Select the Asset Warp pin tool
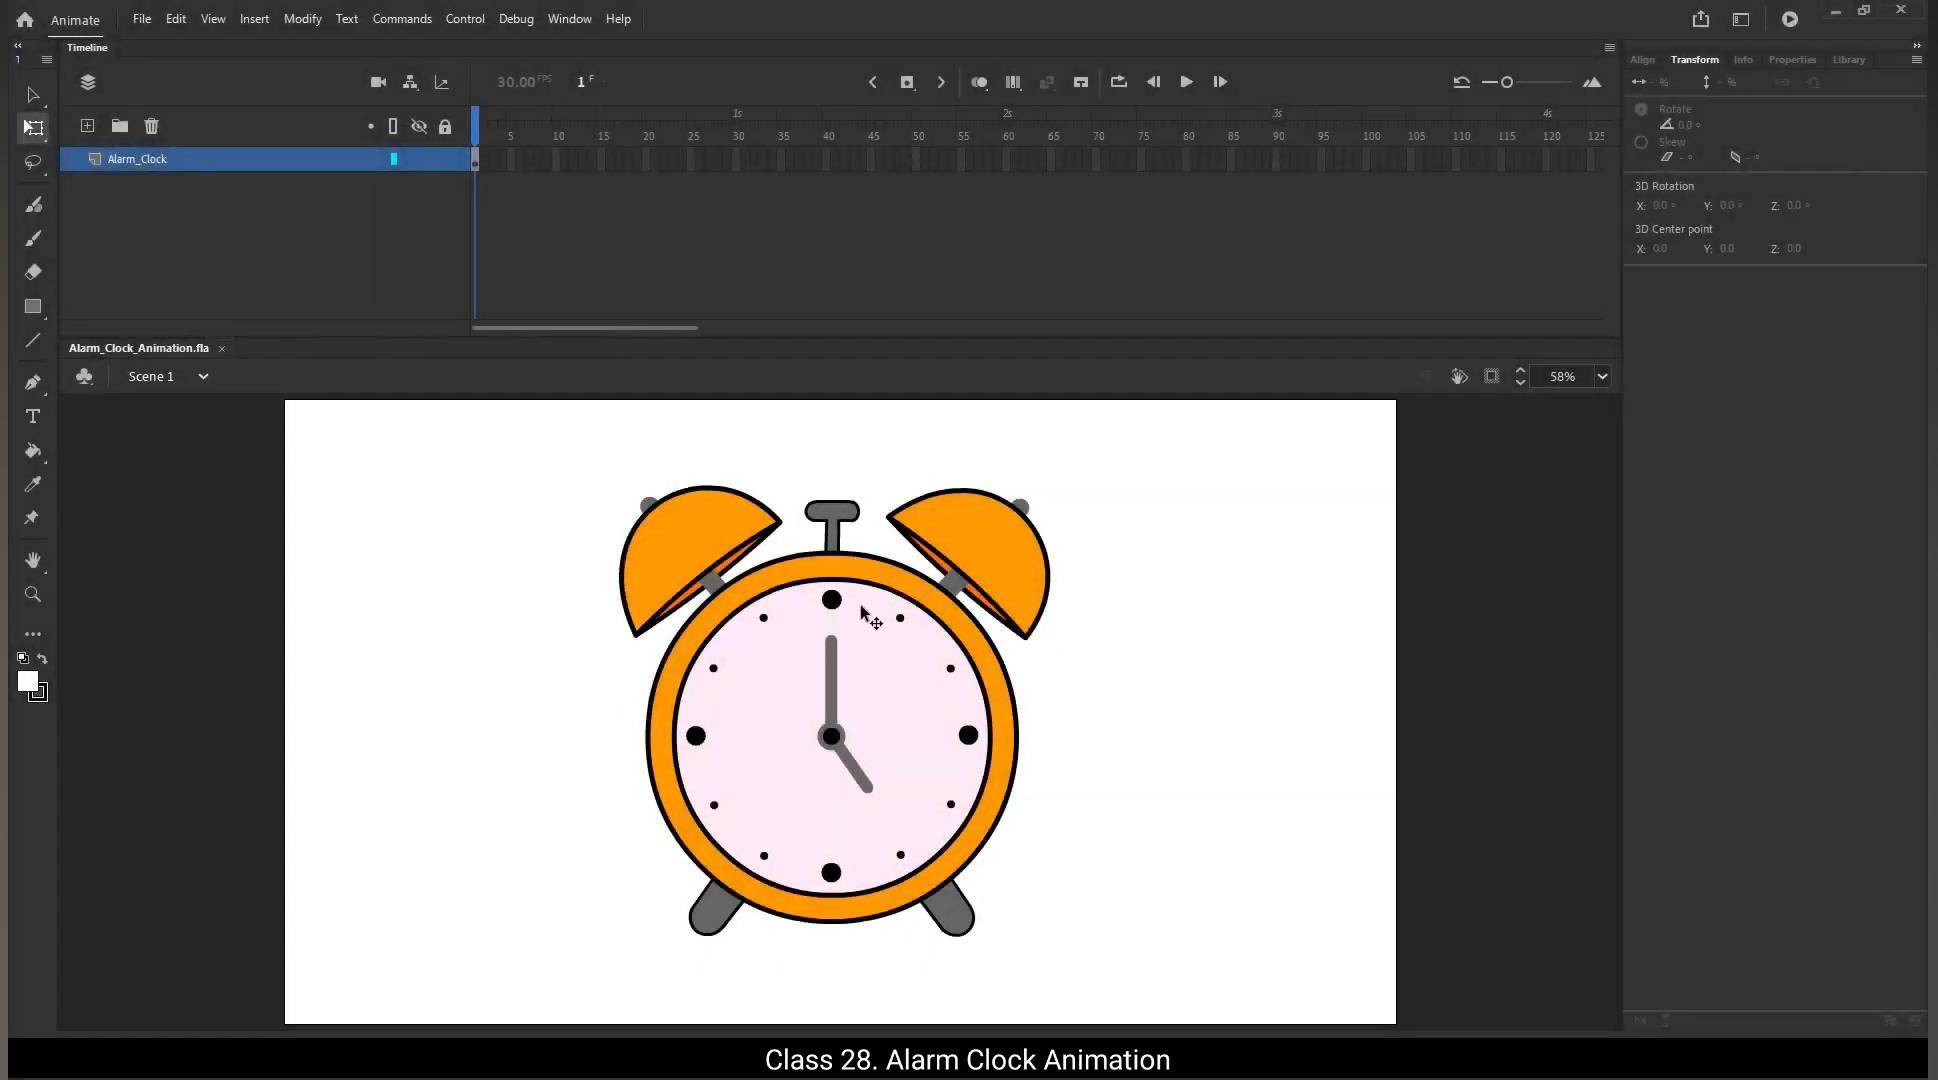 33,518
